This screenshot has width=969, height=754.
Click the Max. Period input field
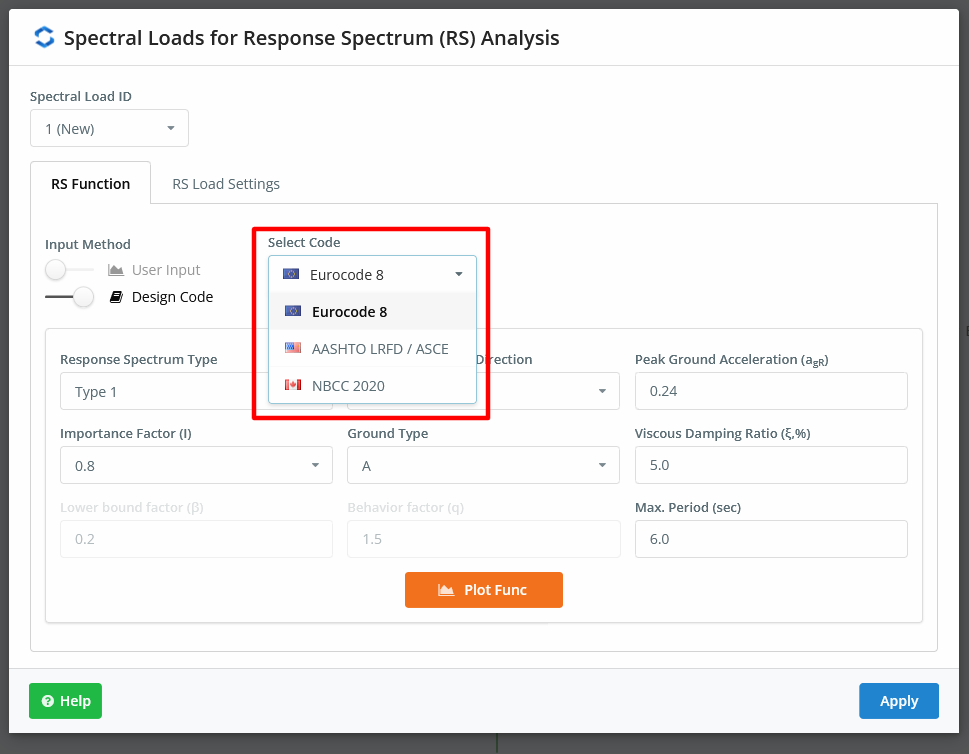coord(771,539)
